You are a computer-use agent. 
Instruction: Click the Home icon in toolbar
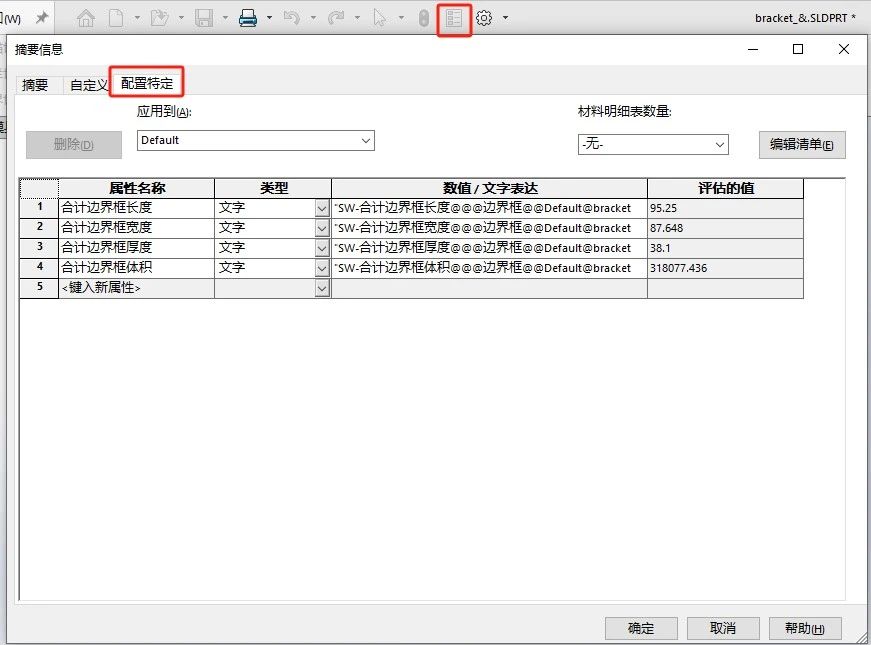[86, 18]
